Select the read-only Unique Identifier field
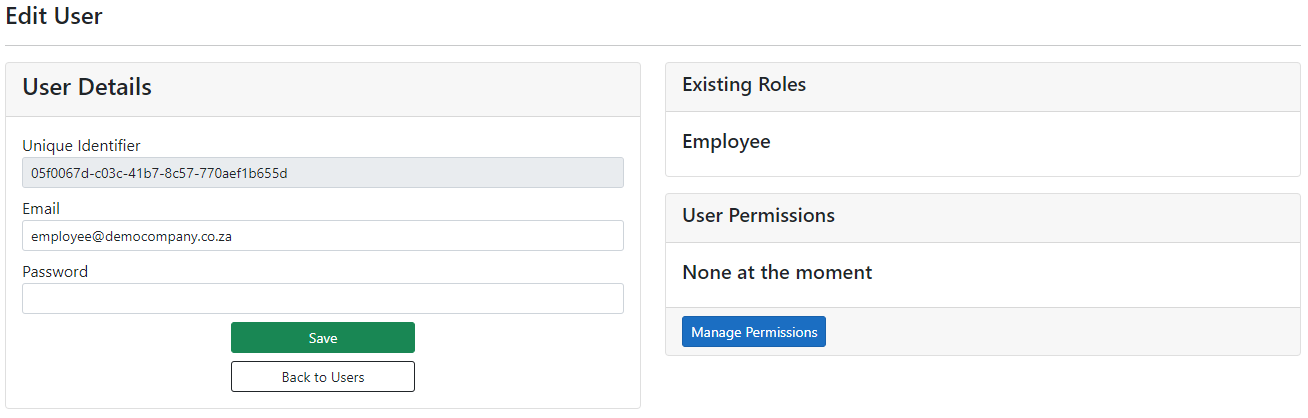This screenshot has width=1308, height=418. 322,173
